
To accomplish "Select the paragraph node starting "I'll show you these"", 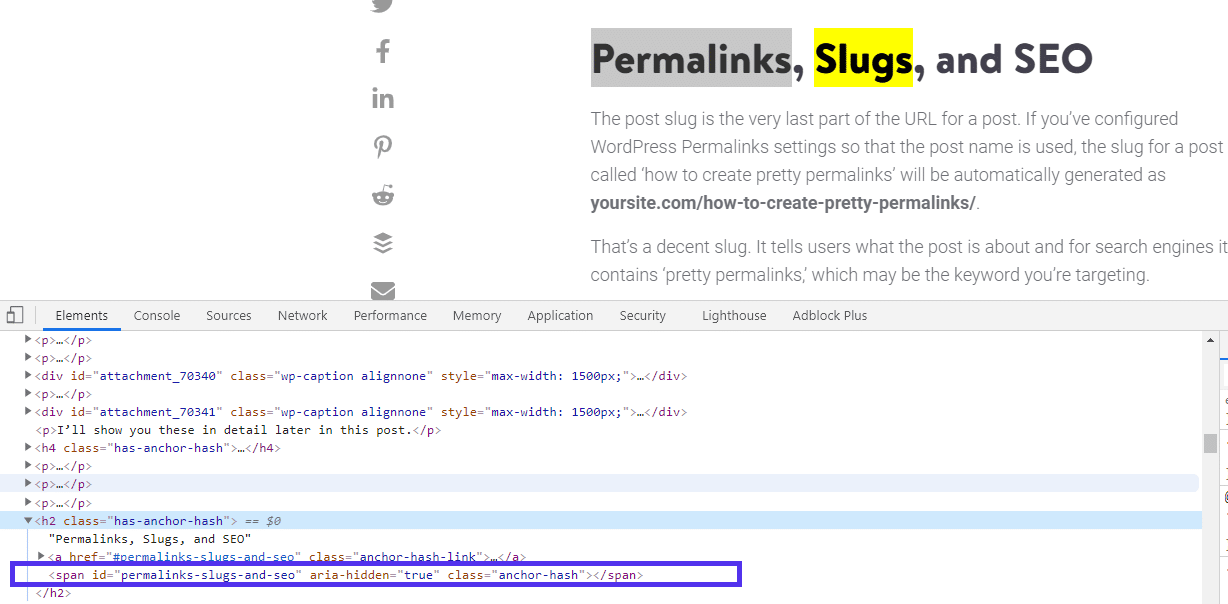I will 238,430.
